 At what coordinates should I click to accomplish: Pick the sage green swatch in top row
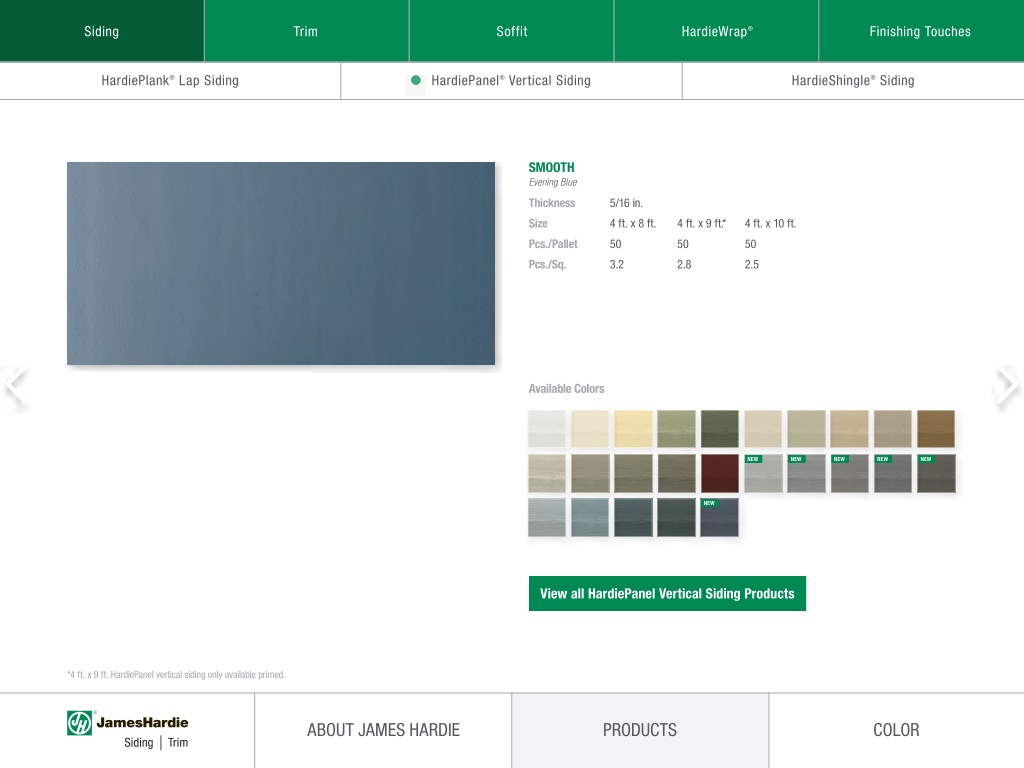tap(677, 429)
